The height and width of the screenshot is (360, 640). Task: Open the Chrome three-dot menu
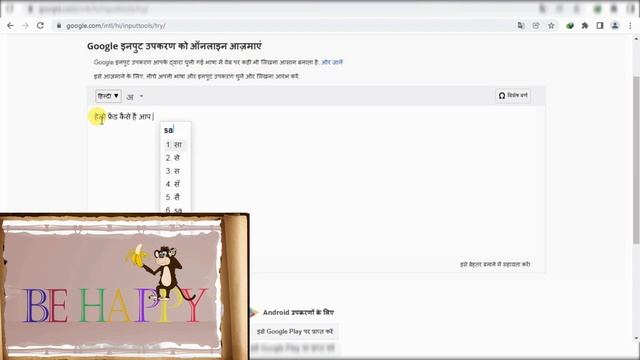tap(630, 26)
